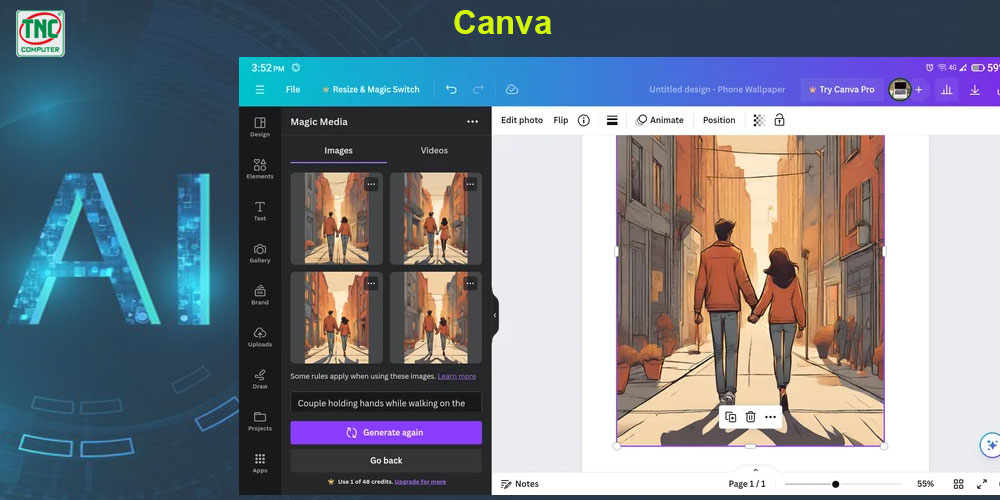
Task: Open the 55% zoom level menu
Action: (x=925, y=484)
